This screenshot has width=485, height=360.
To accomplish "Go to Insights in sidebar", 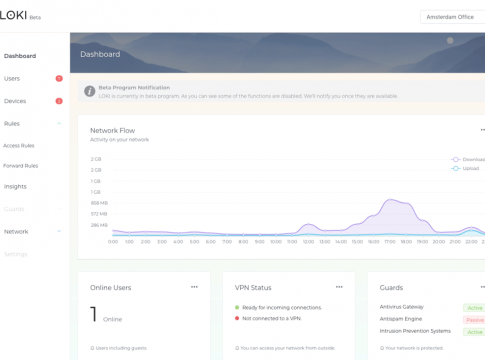I will click(15, 187).
